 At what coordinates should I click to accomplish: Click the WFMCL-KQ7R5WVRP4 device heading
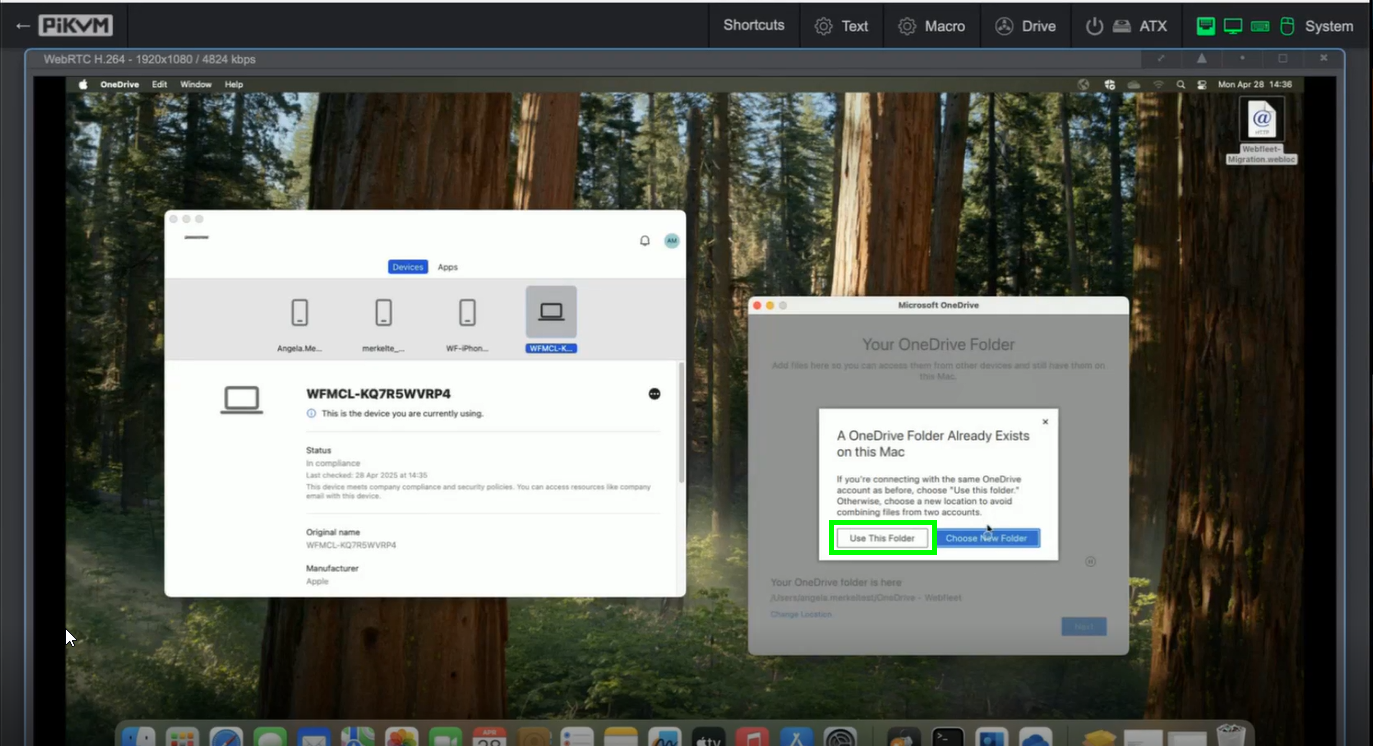click(378, 394)
